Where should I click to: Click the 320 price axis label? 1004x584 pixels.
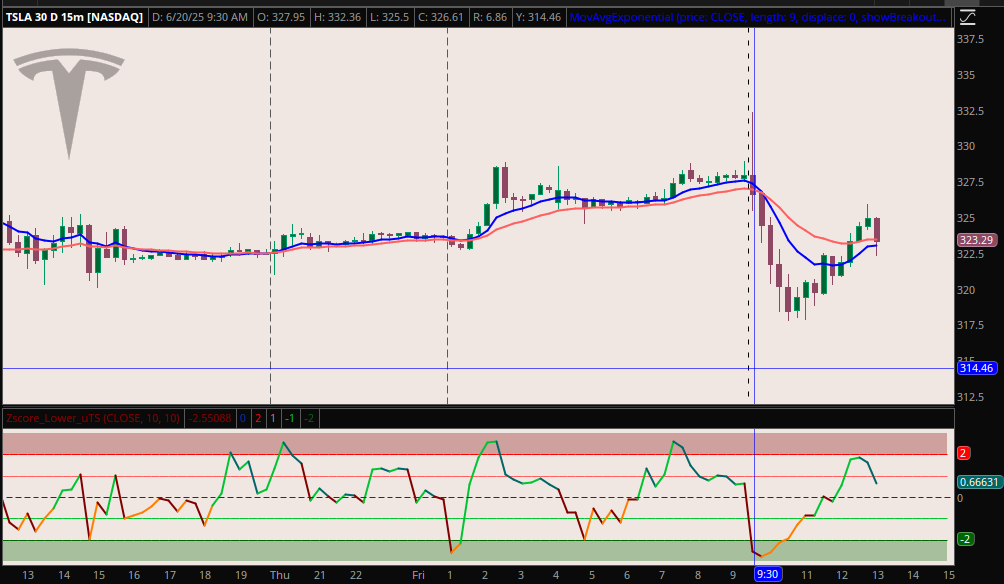966,289
